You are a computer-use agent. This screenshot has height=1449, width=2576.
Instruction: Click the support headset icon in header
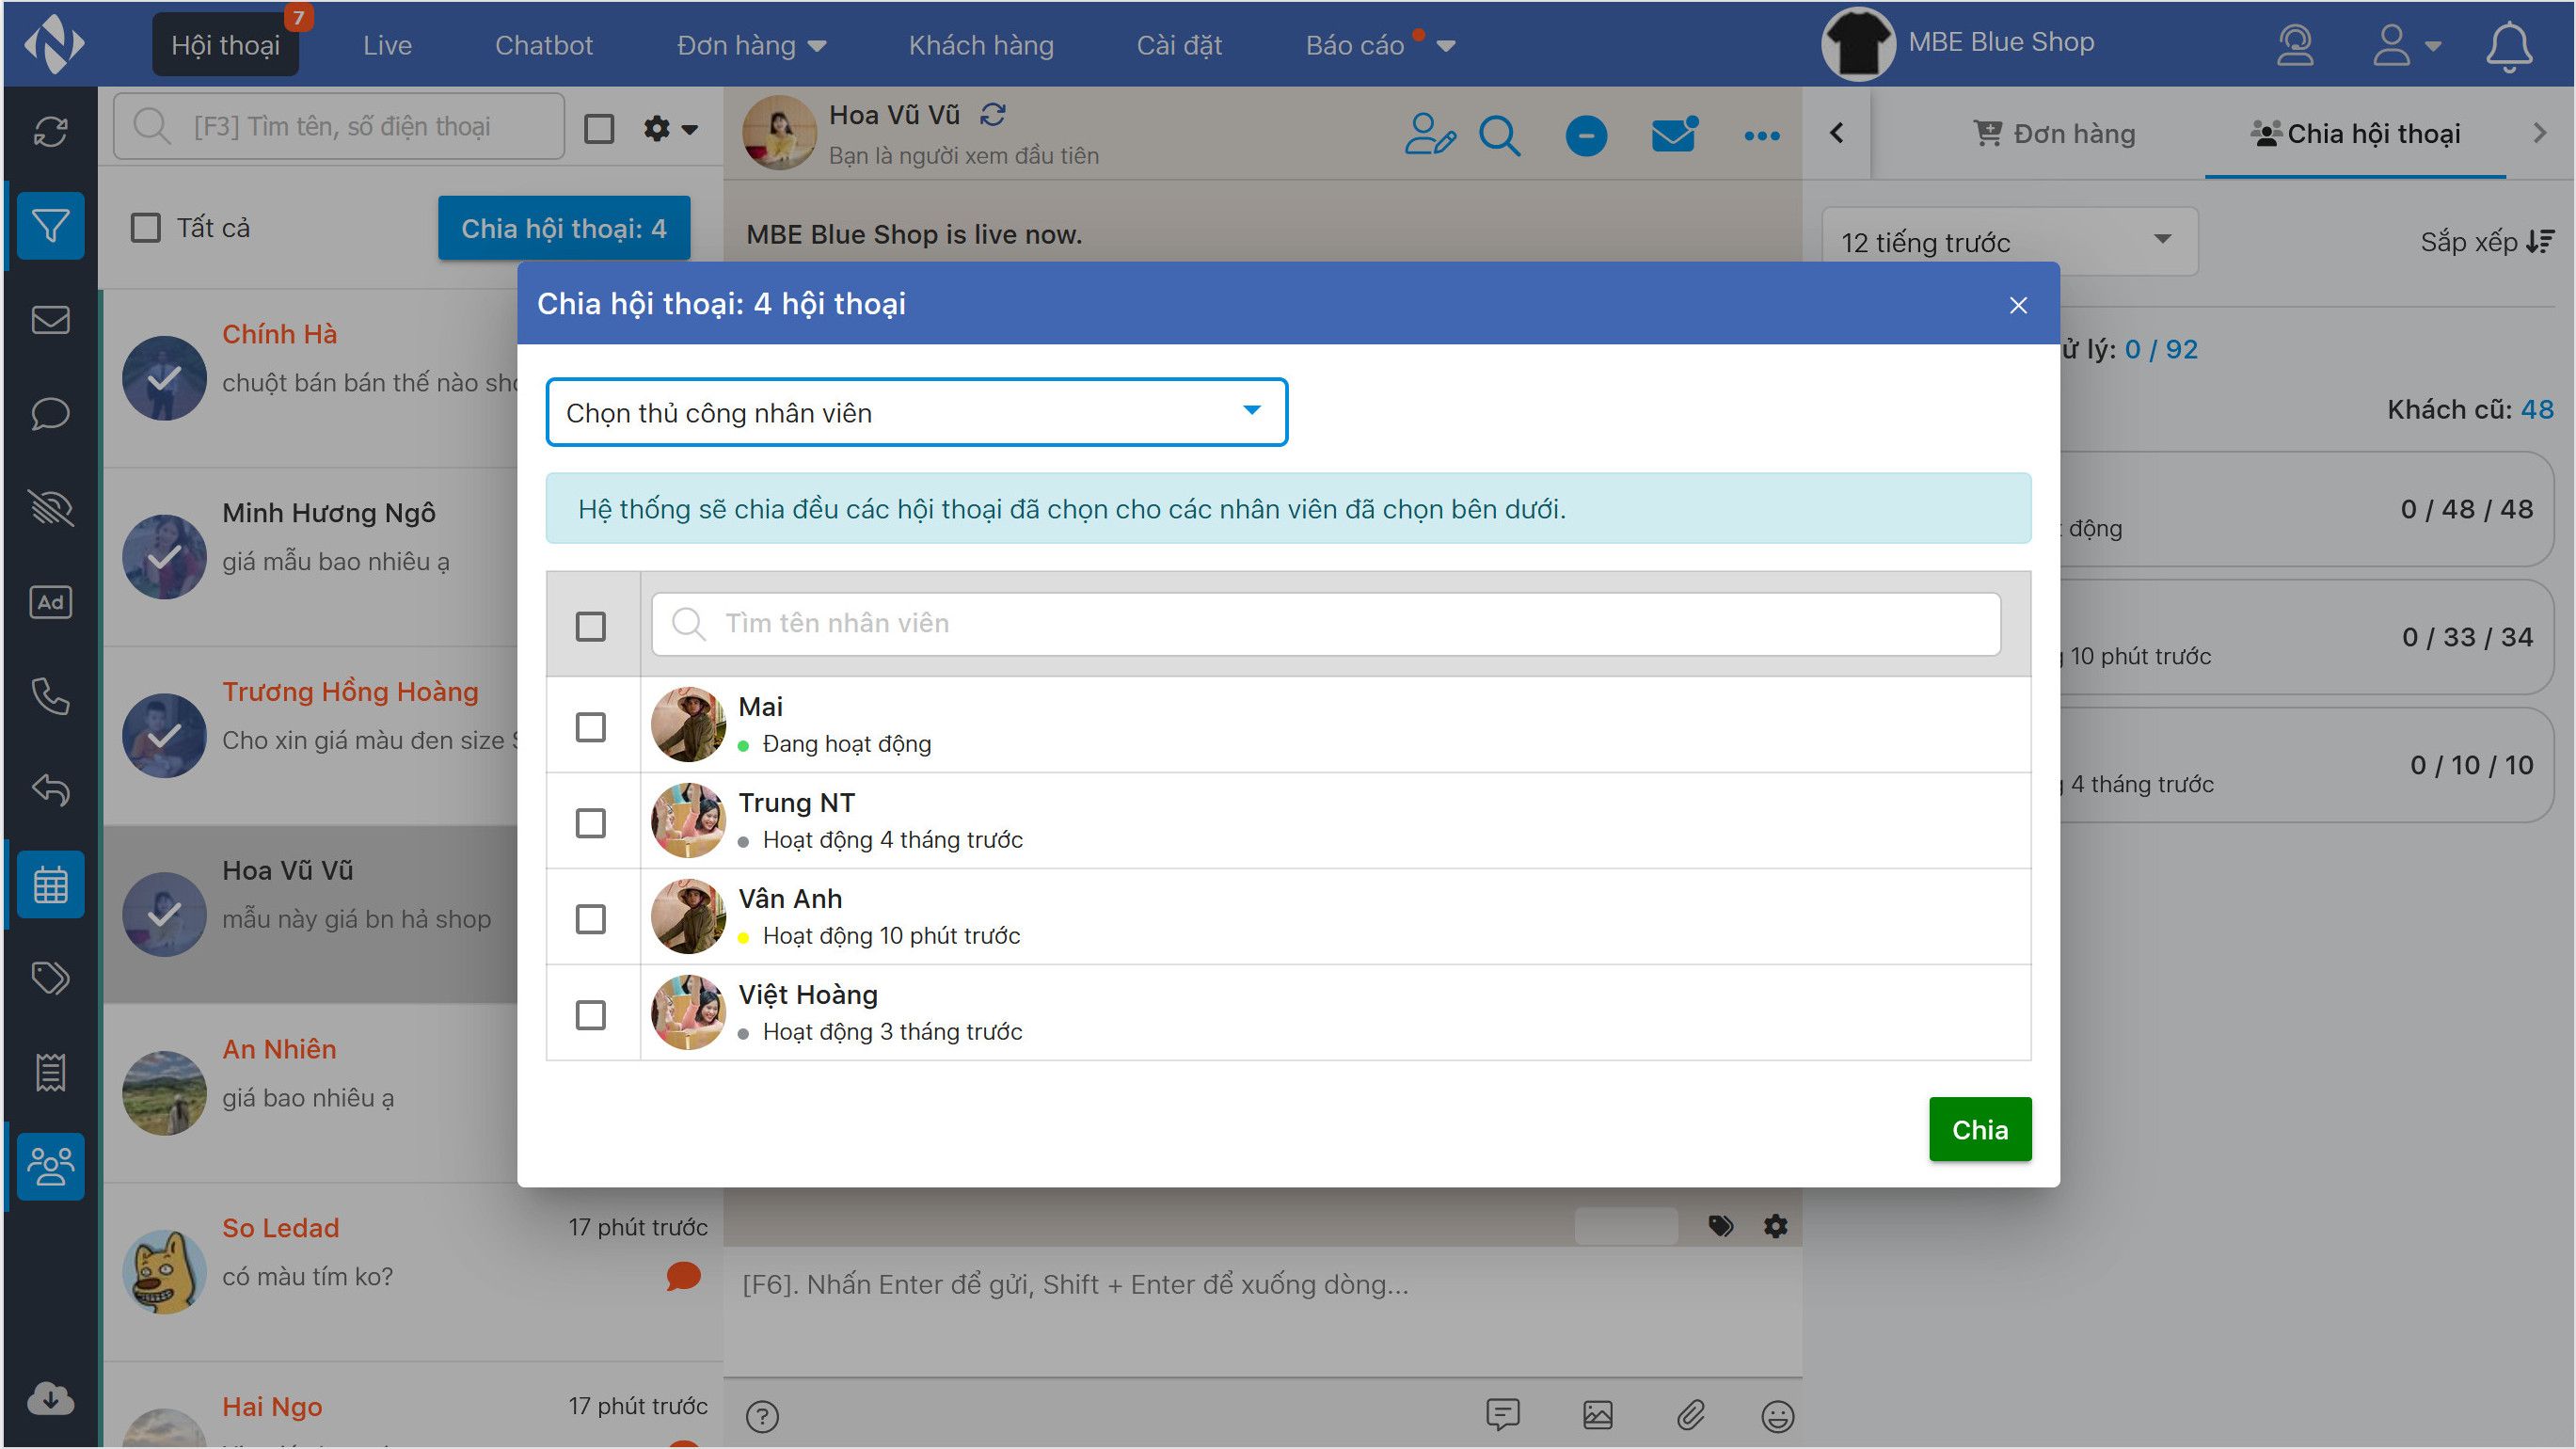point(2295,45)
